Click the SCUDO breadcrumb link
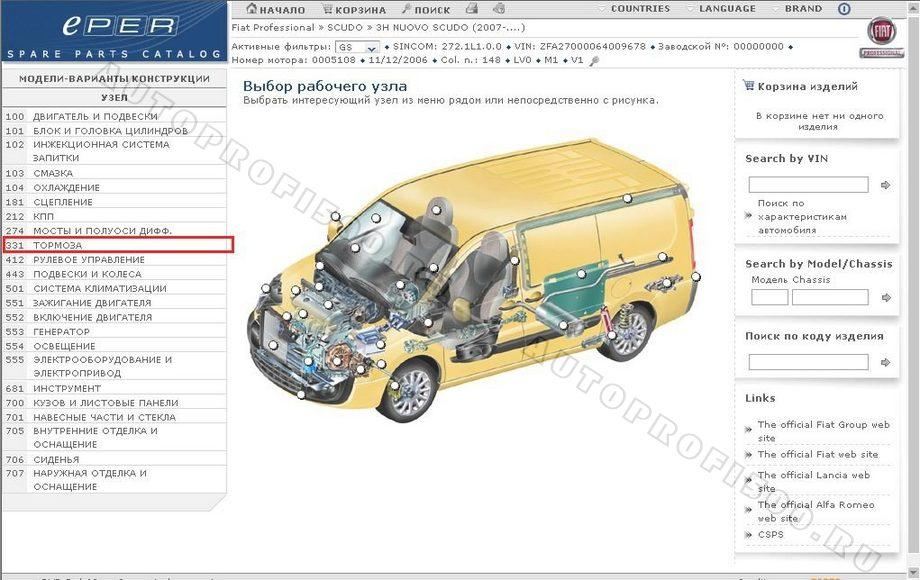Screen dimensions: 920x580 tap(344, 28)
